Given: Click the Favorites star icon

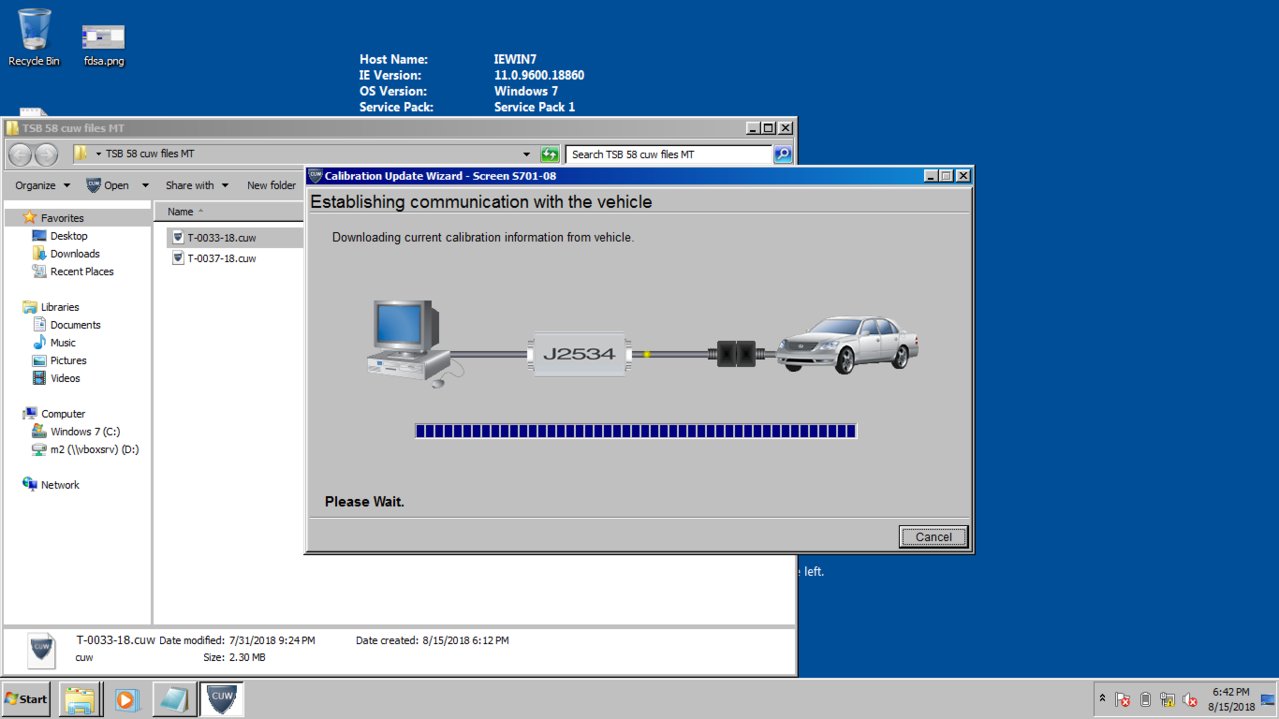Looking at the screenshot, I should pos(30,217).
